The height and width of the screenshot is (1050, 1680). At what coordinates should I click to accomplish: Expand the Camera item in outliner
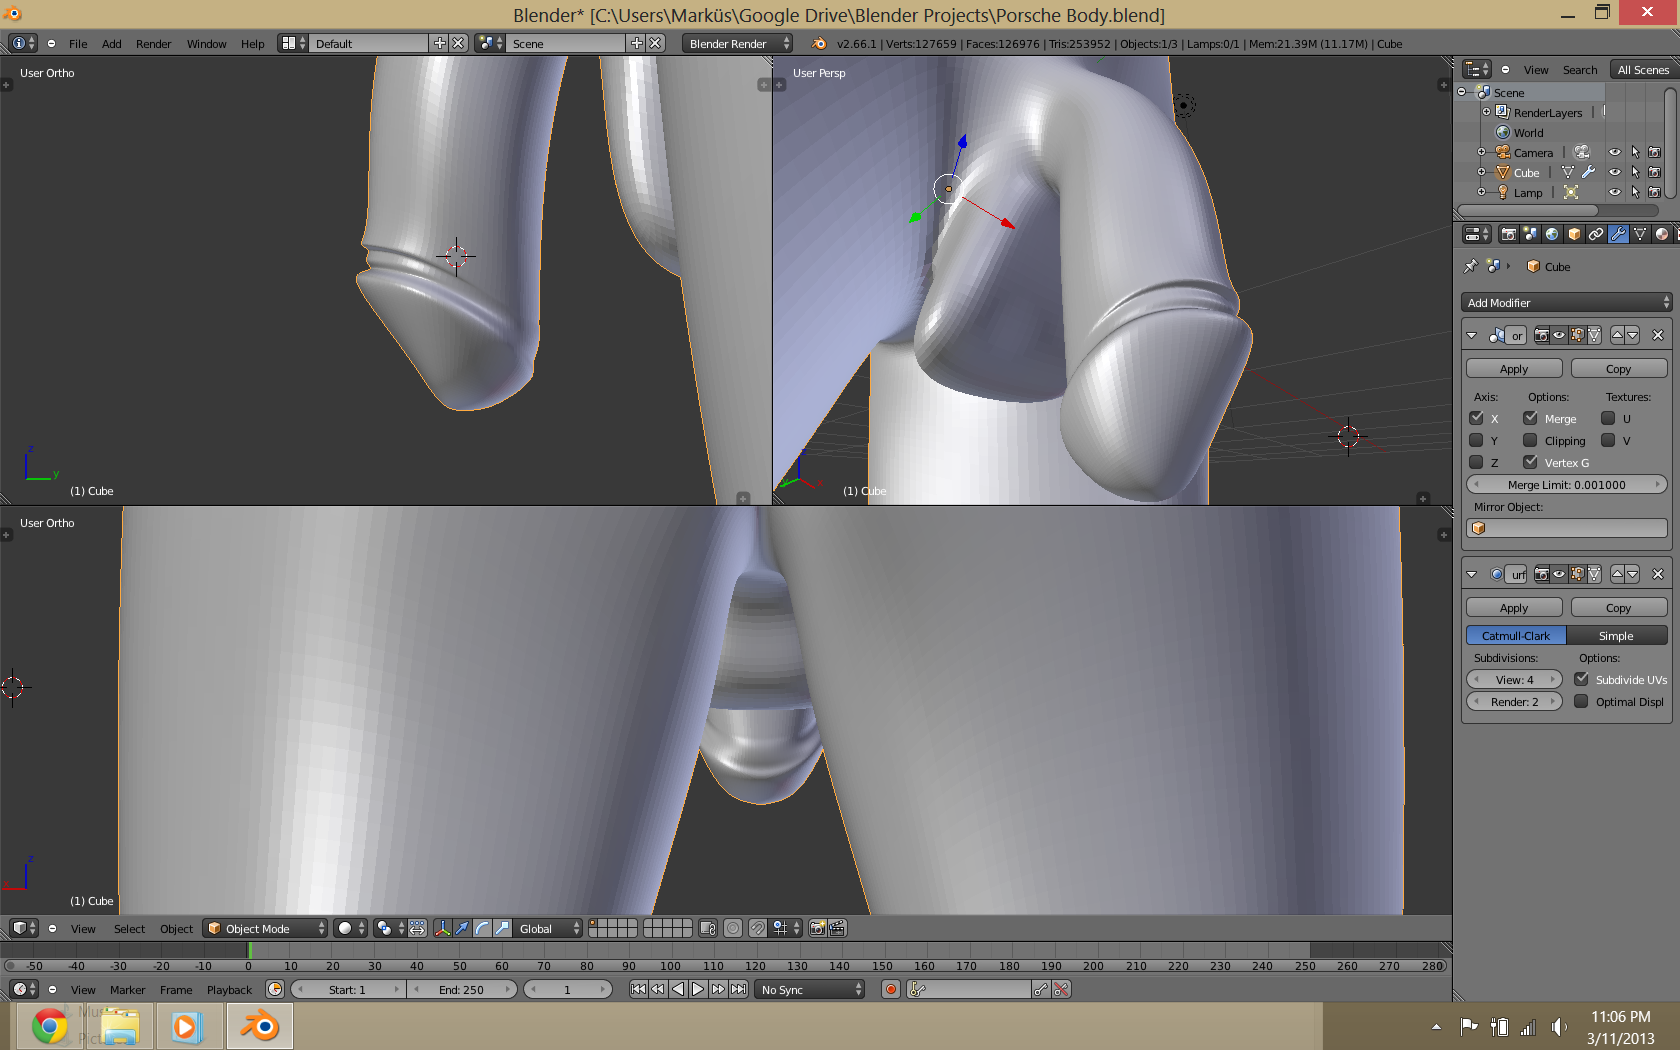[1481, 153]
